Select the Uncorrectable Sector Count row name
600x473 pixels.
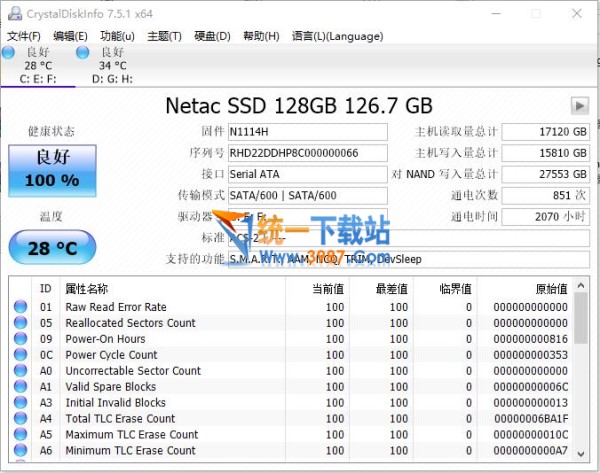pyautogui.click(x=133, y=370)
